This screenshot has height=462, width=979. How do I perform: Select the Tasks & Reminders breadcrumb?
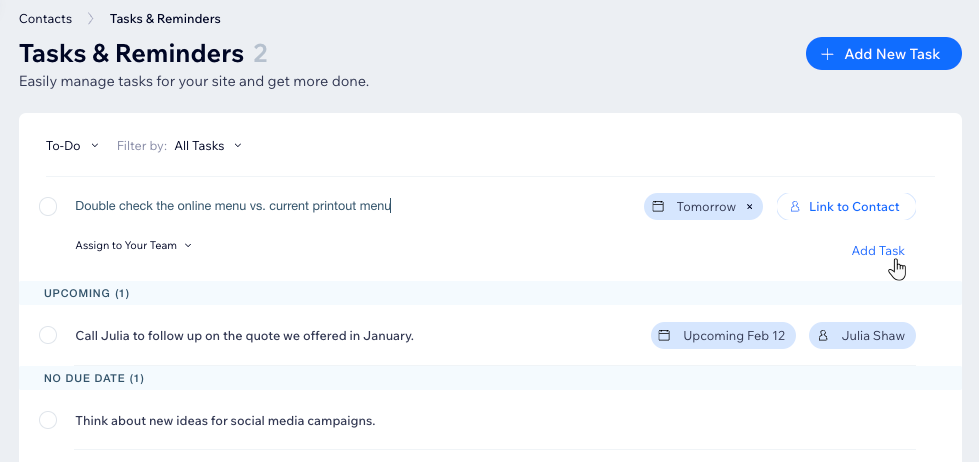tap(165, 19)
